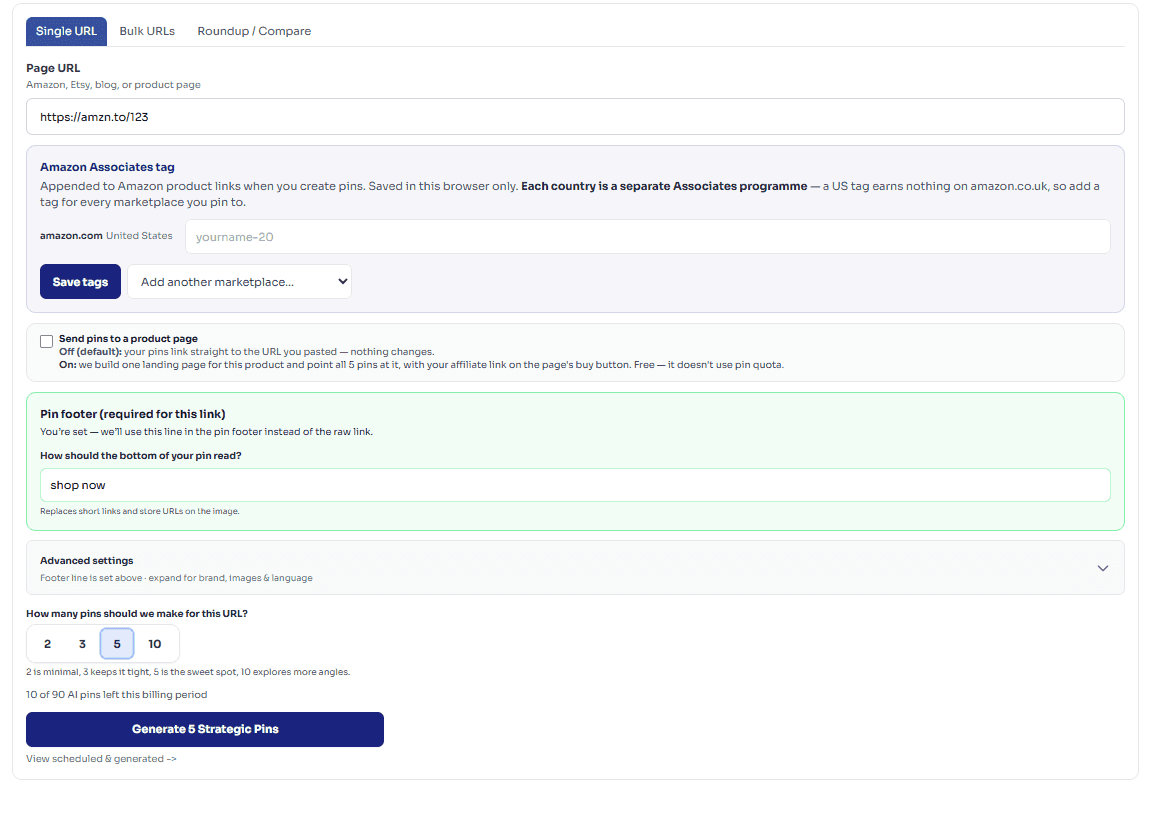This screenshot has height=837, width=1167.
Task: Click the Save tags button
Action: point(80,282)
